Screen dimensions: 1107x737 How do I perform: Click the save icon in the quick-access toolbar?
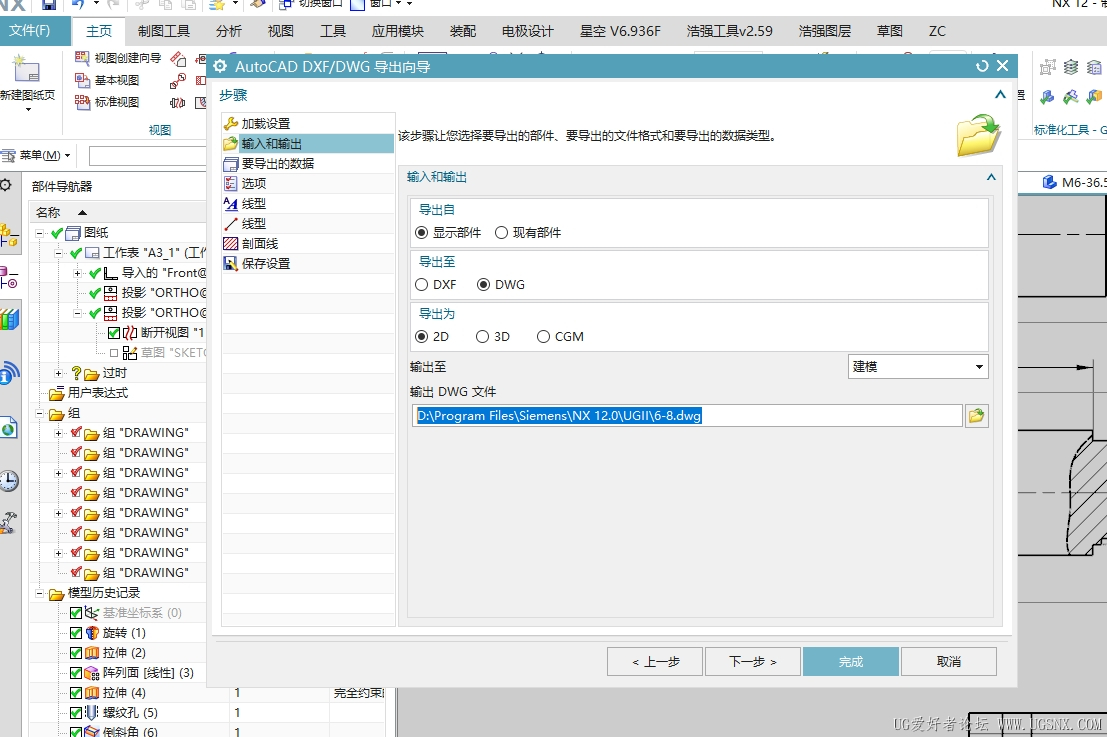(49, 4)
